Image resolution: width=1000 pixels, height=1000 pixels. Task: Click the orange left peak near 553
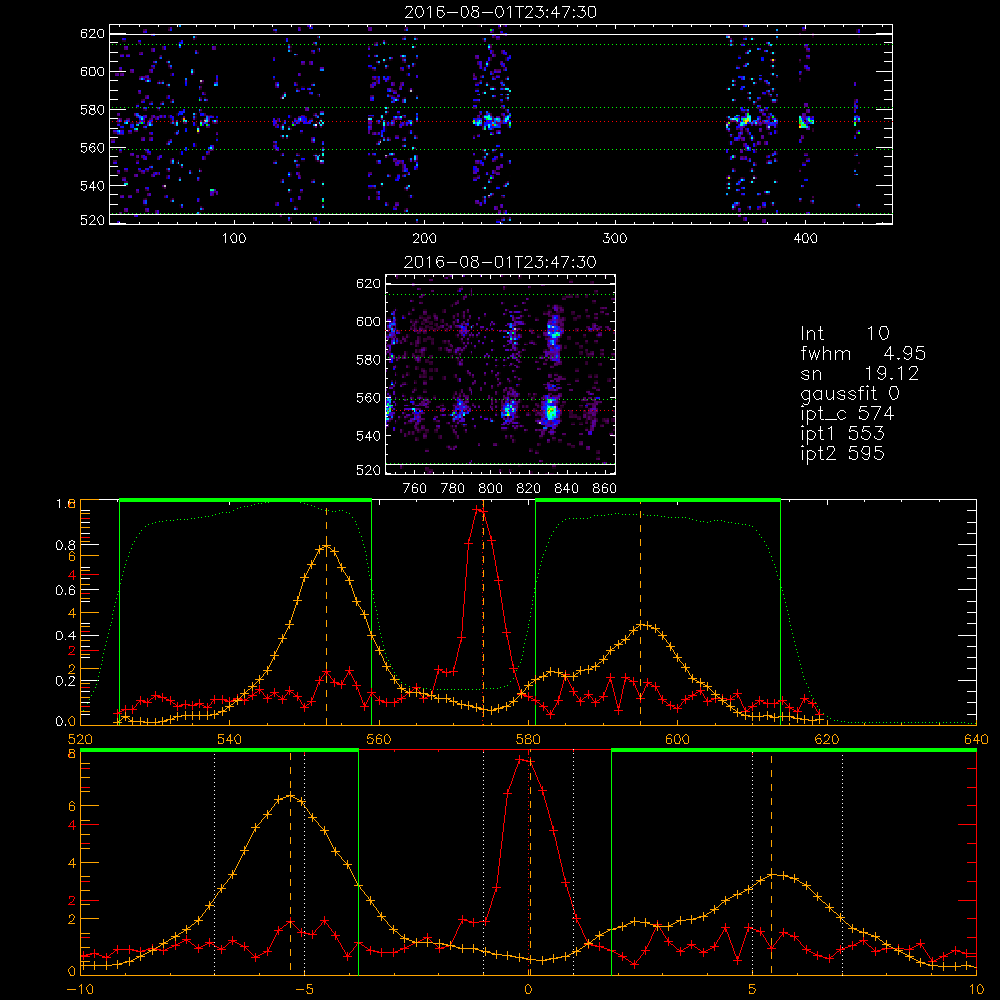(x=327, y=546)
